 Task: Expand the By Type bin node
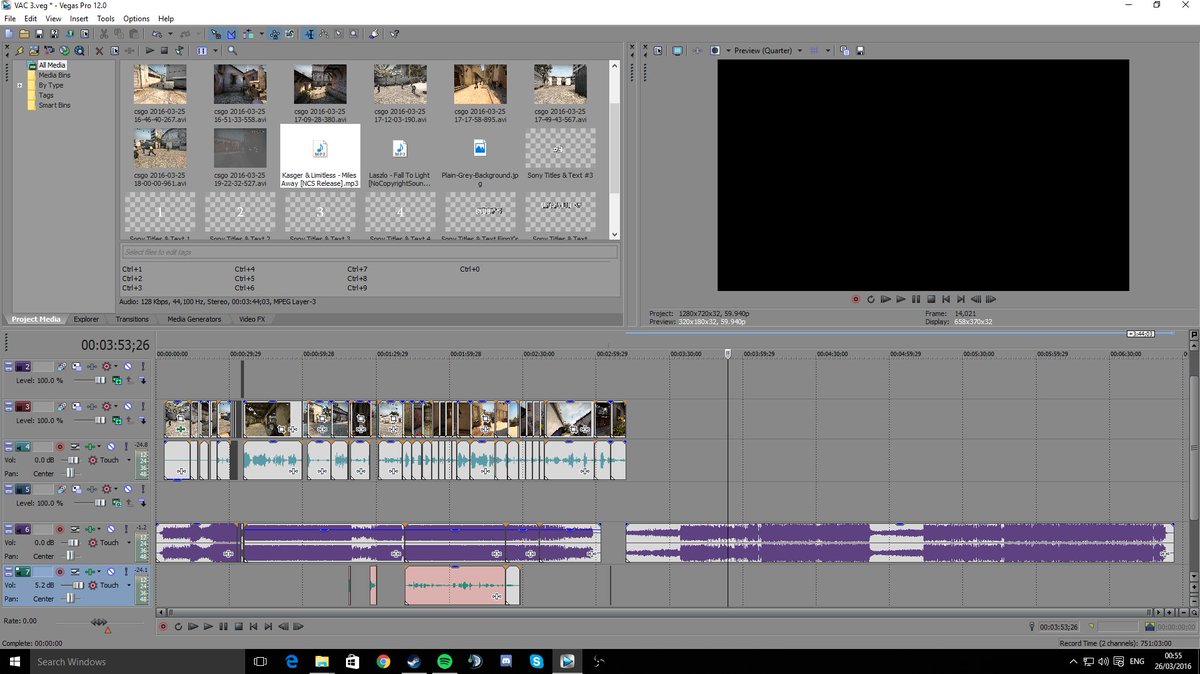20,85
